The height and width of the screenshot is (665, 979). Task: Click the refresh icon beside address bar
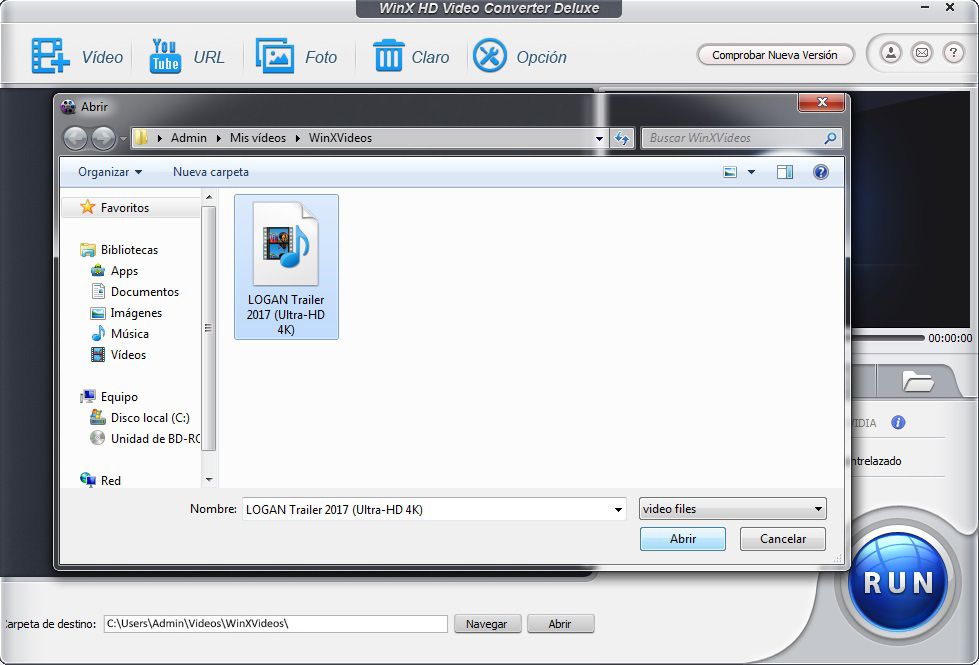tap(623, 138)
